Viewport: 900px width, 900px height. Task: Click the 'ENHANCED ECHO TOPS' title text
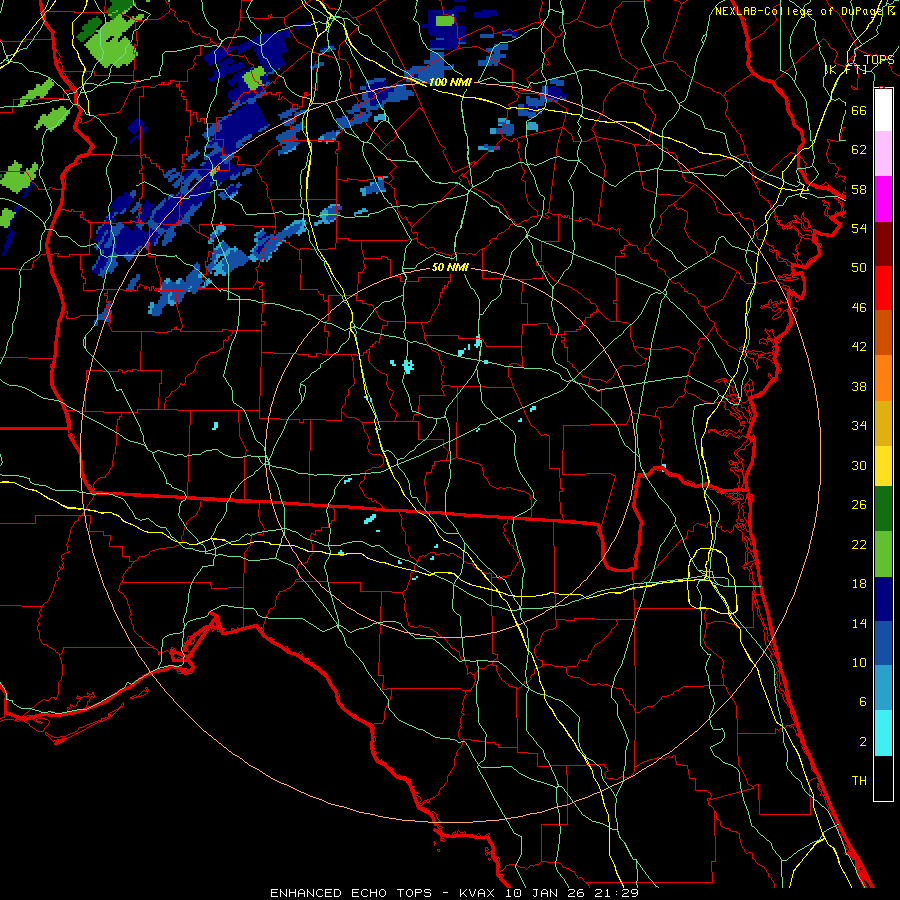point(351,893)
